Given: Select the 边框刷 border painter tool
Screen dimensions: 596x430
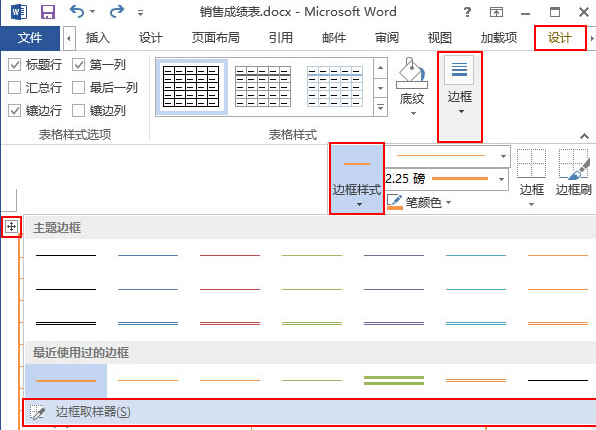Looking at the screenshot, I should point(574,173).
